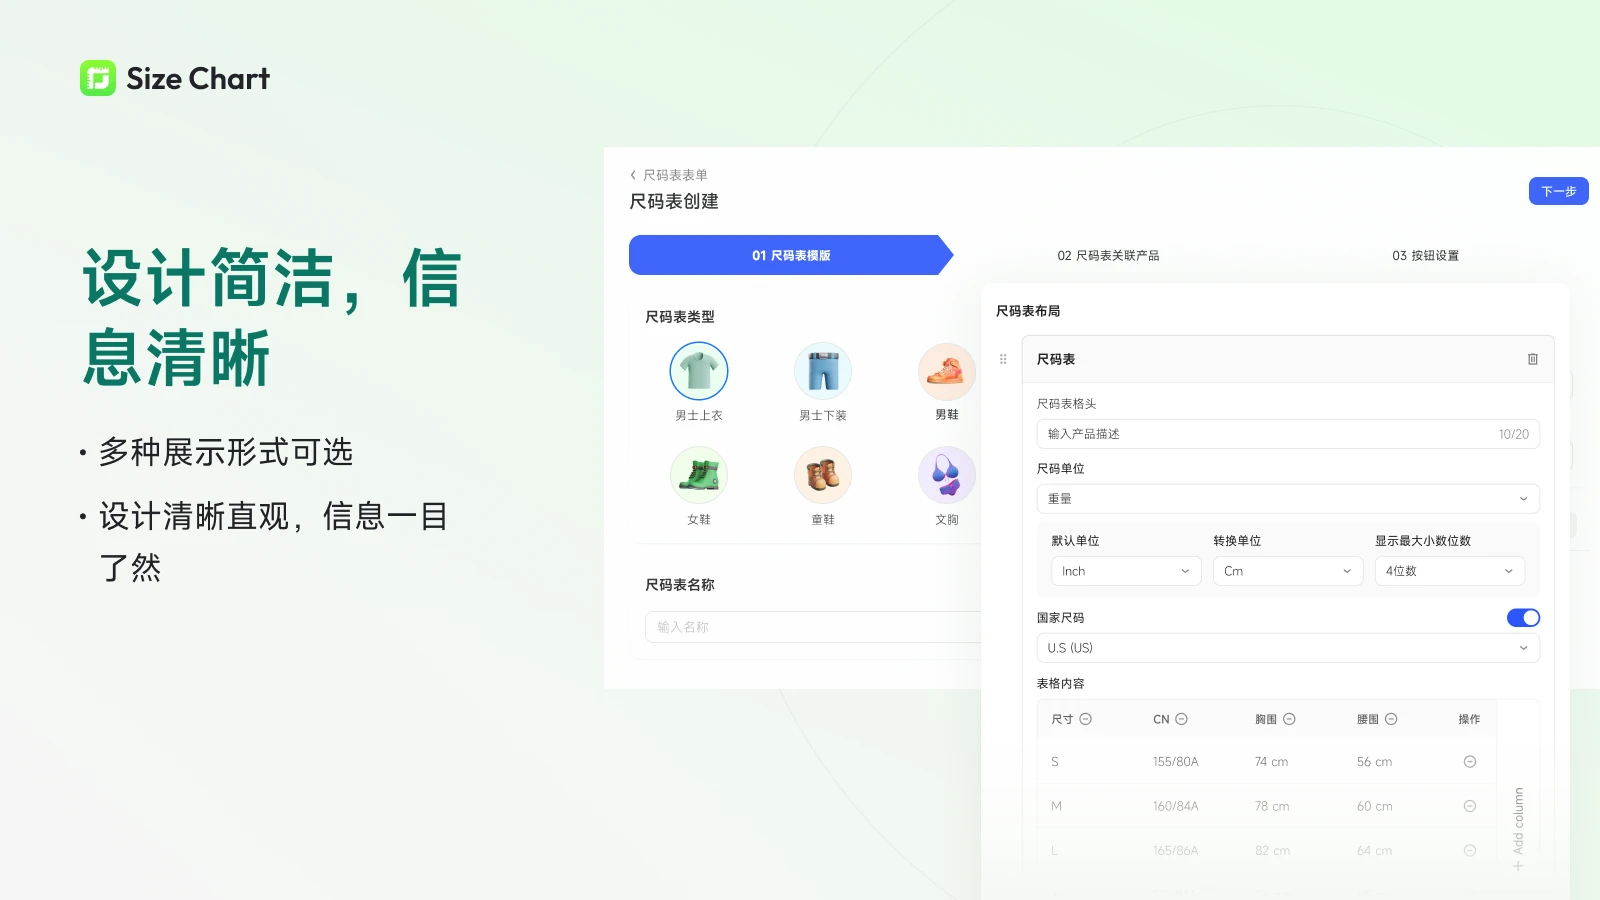Remove the 胸围 column via minus icon

(x=1290, y=719)
